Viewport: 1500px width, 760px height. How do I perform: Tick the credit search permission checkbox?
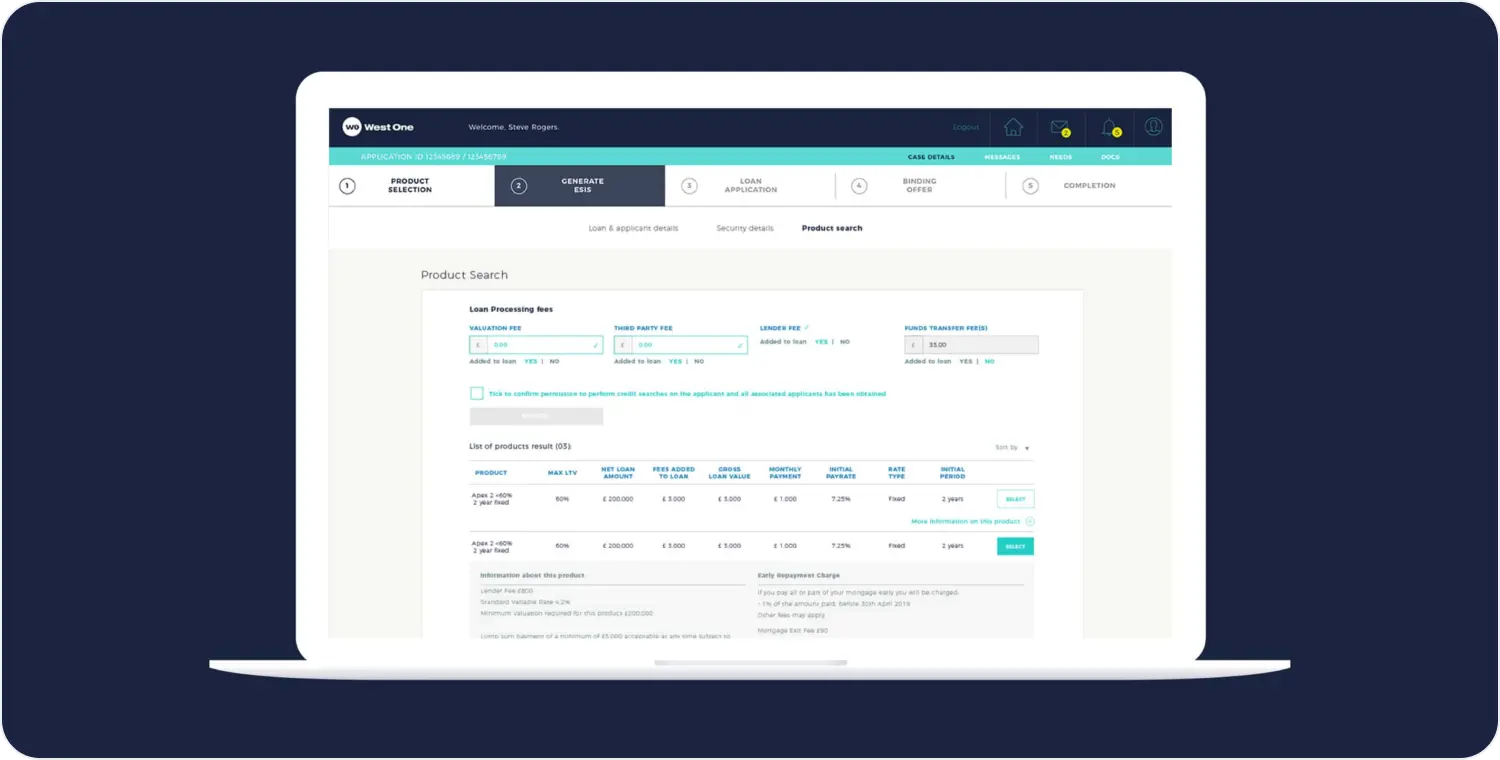(477, 394)
